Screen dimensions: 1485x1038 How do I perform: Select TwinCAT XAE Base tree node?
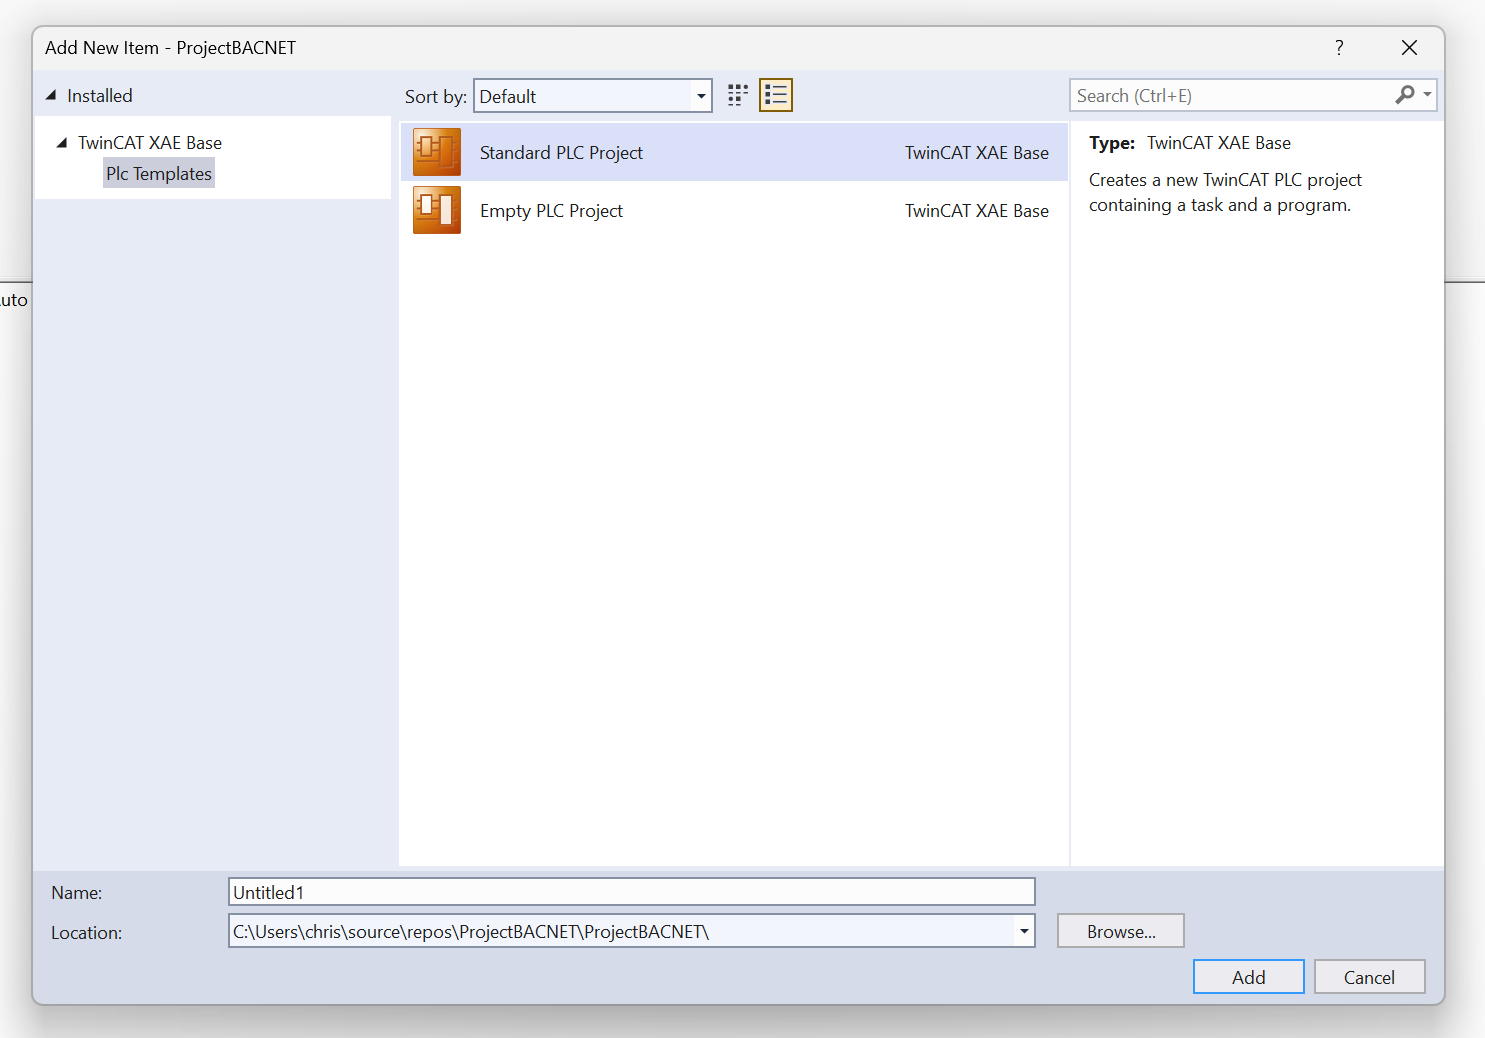click(150, 143)
